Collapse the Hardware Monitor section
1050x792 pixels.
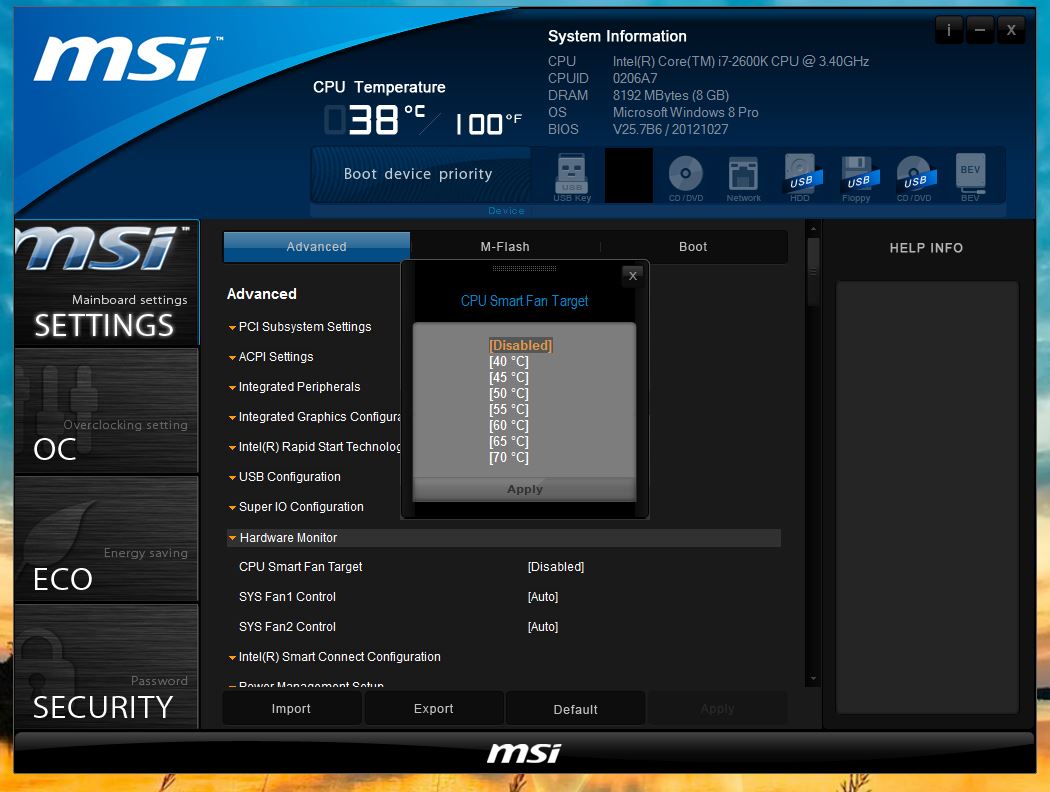pos(504,538)
